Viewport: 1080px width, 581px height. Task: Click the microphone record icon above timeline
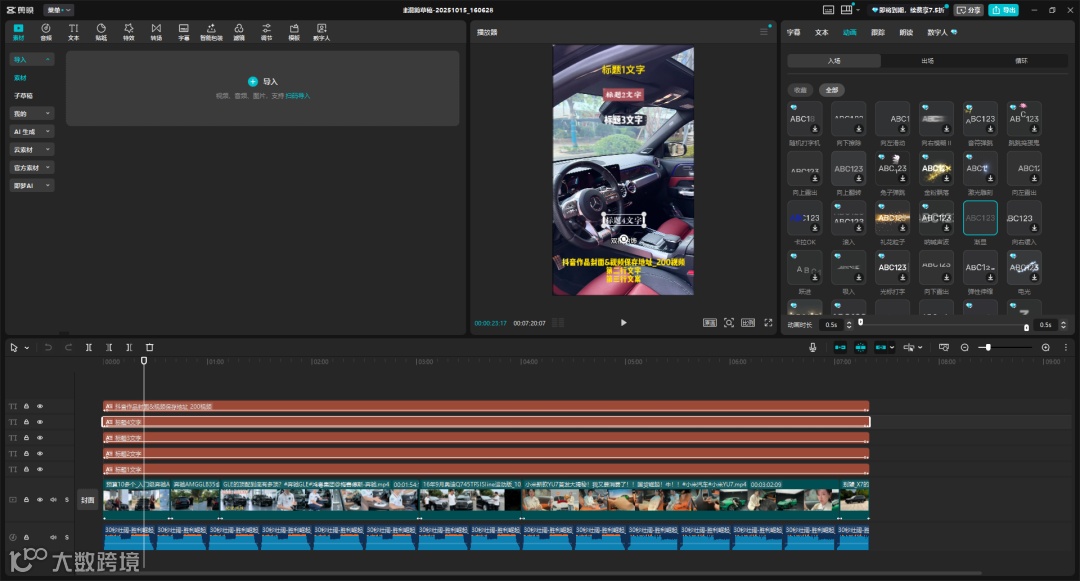tap(813, 347)
